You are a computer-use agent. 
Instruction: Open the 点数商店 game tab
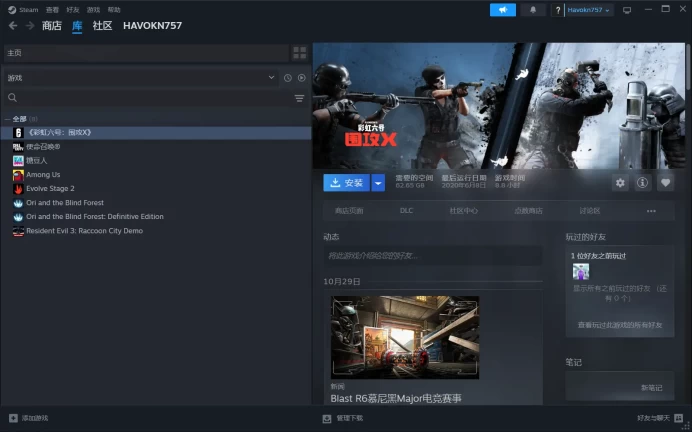click(x=528, y=211)
